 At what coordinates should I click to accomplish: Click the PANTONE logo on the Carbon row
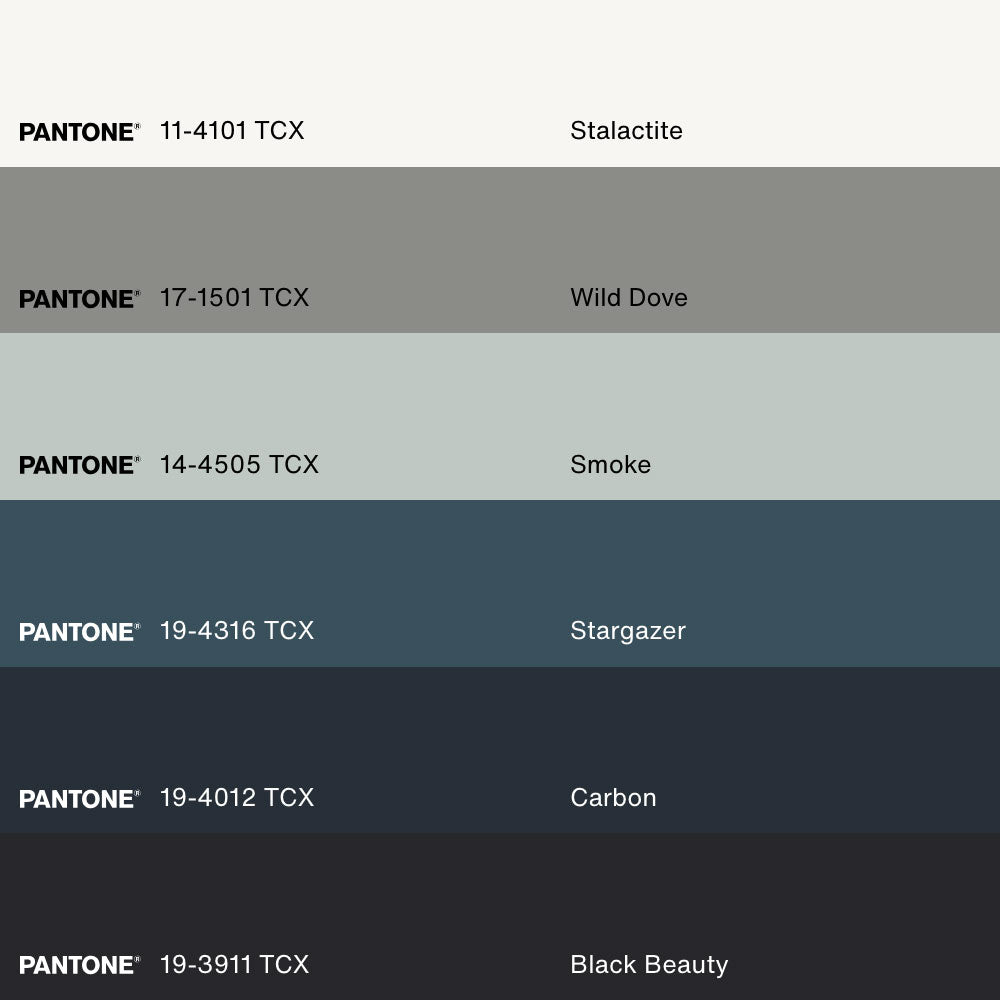coord(79,799)
